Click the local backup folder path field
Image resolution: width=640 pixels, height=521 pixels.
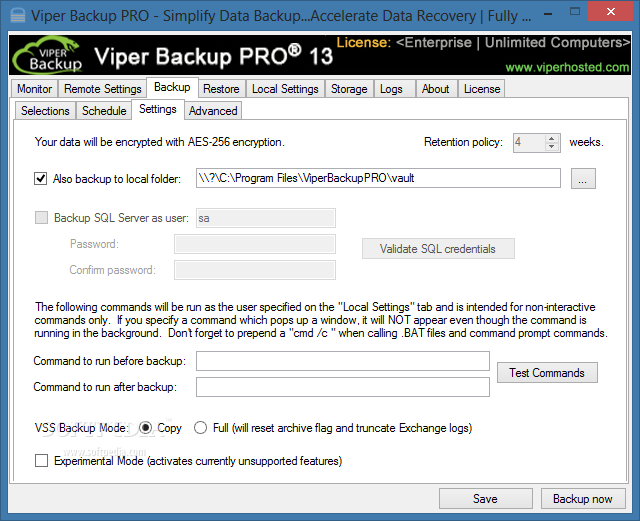click(378, 178)
